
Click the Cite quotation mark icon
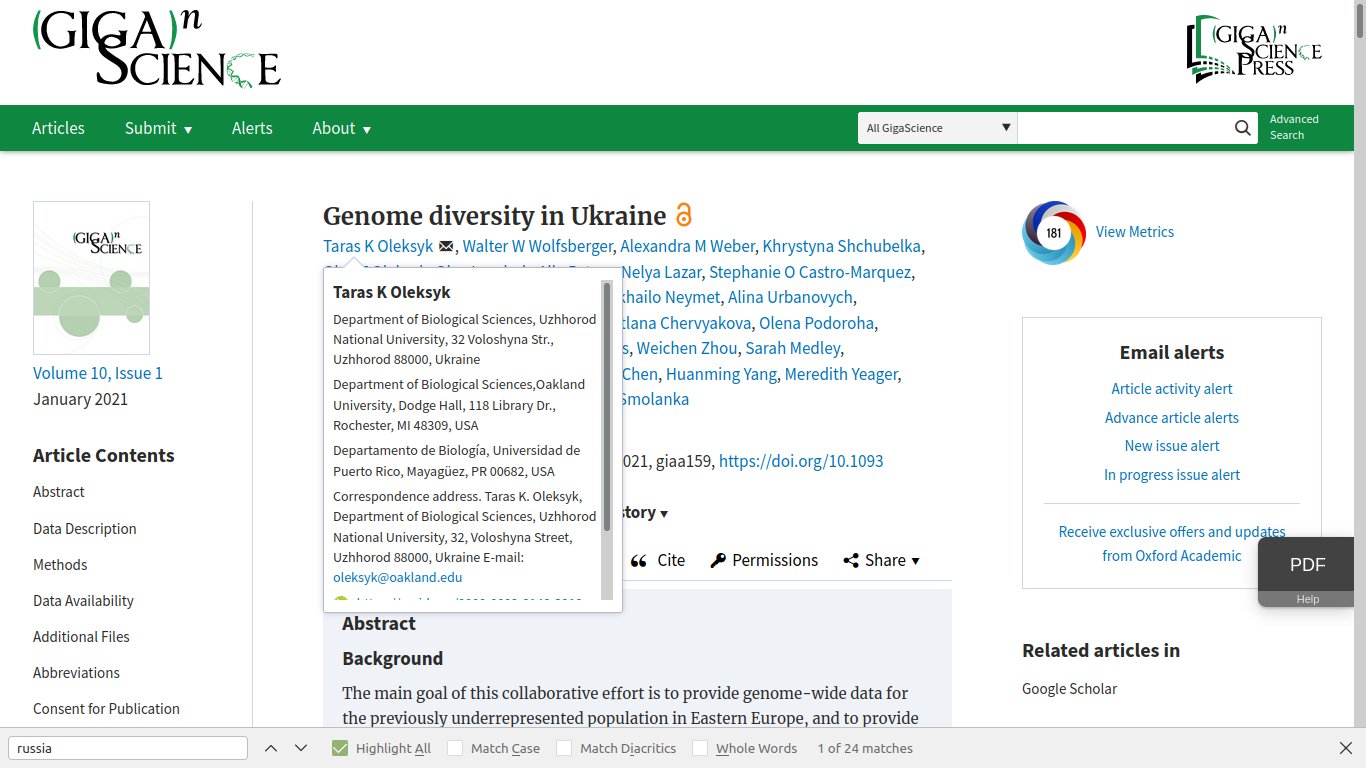pos(639,561)
